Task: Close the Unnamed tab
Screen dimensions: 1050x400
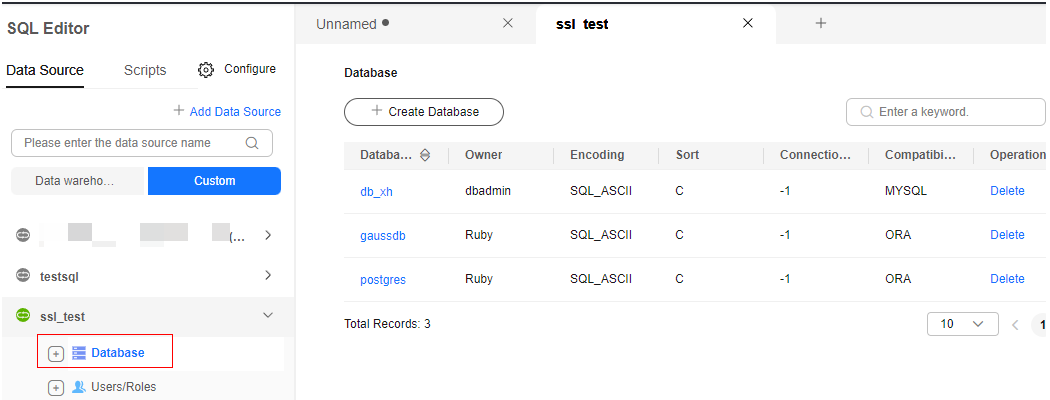Action: click(508, 23)
